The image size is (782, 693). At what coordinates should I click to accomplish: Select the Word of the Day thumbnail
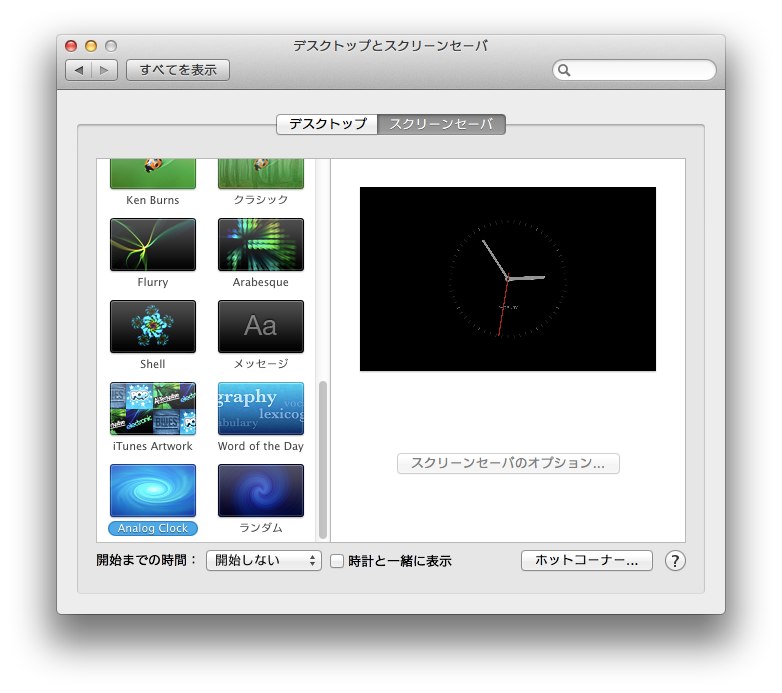point(260,408)
